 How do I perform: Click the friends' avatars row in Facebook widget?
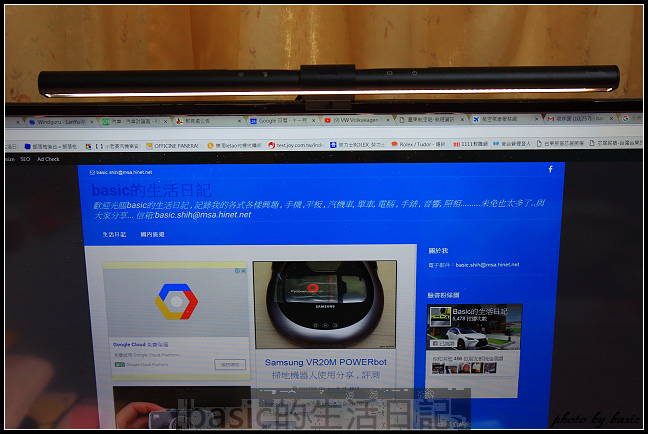click(x=464, y=368)
